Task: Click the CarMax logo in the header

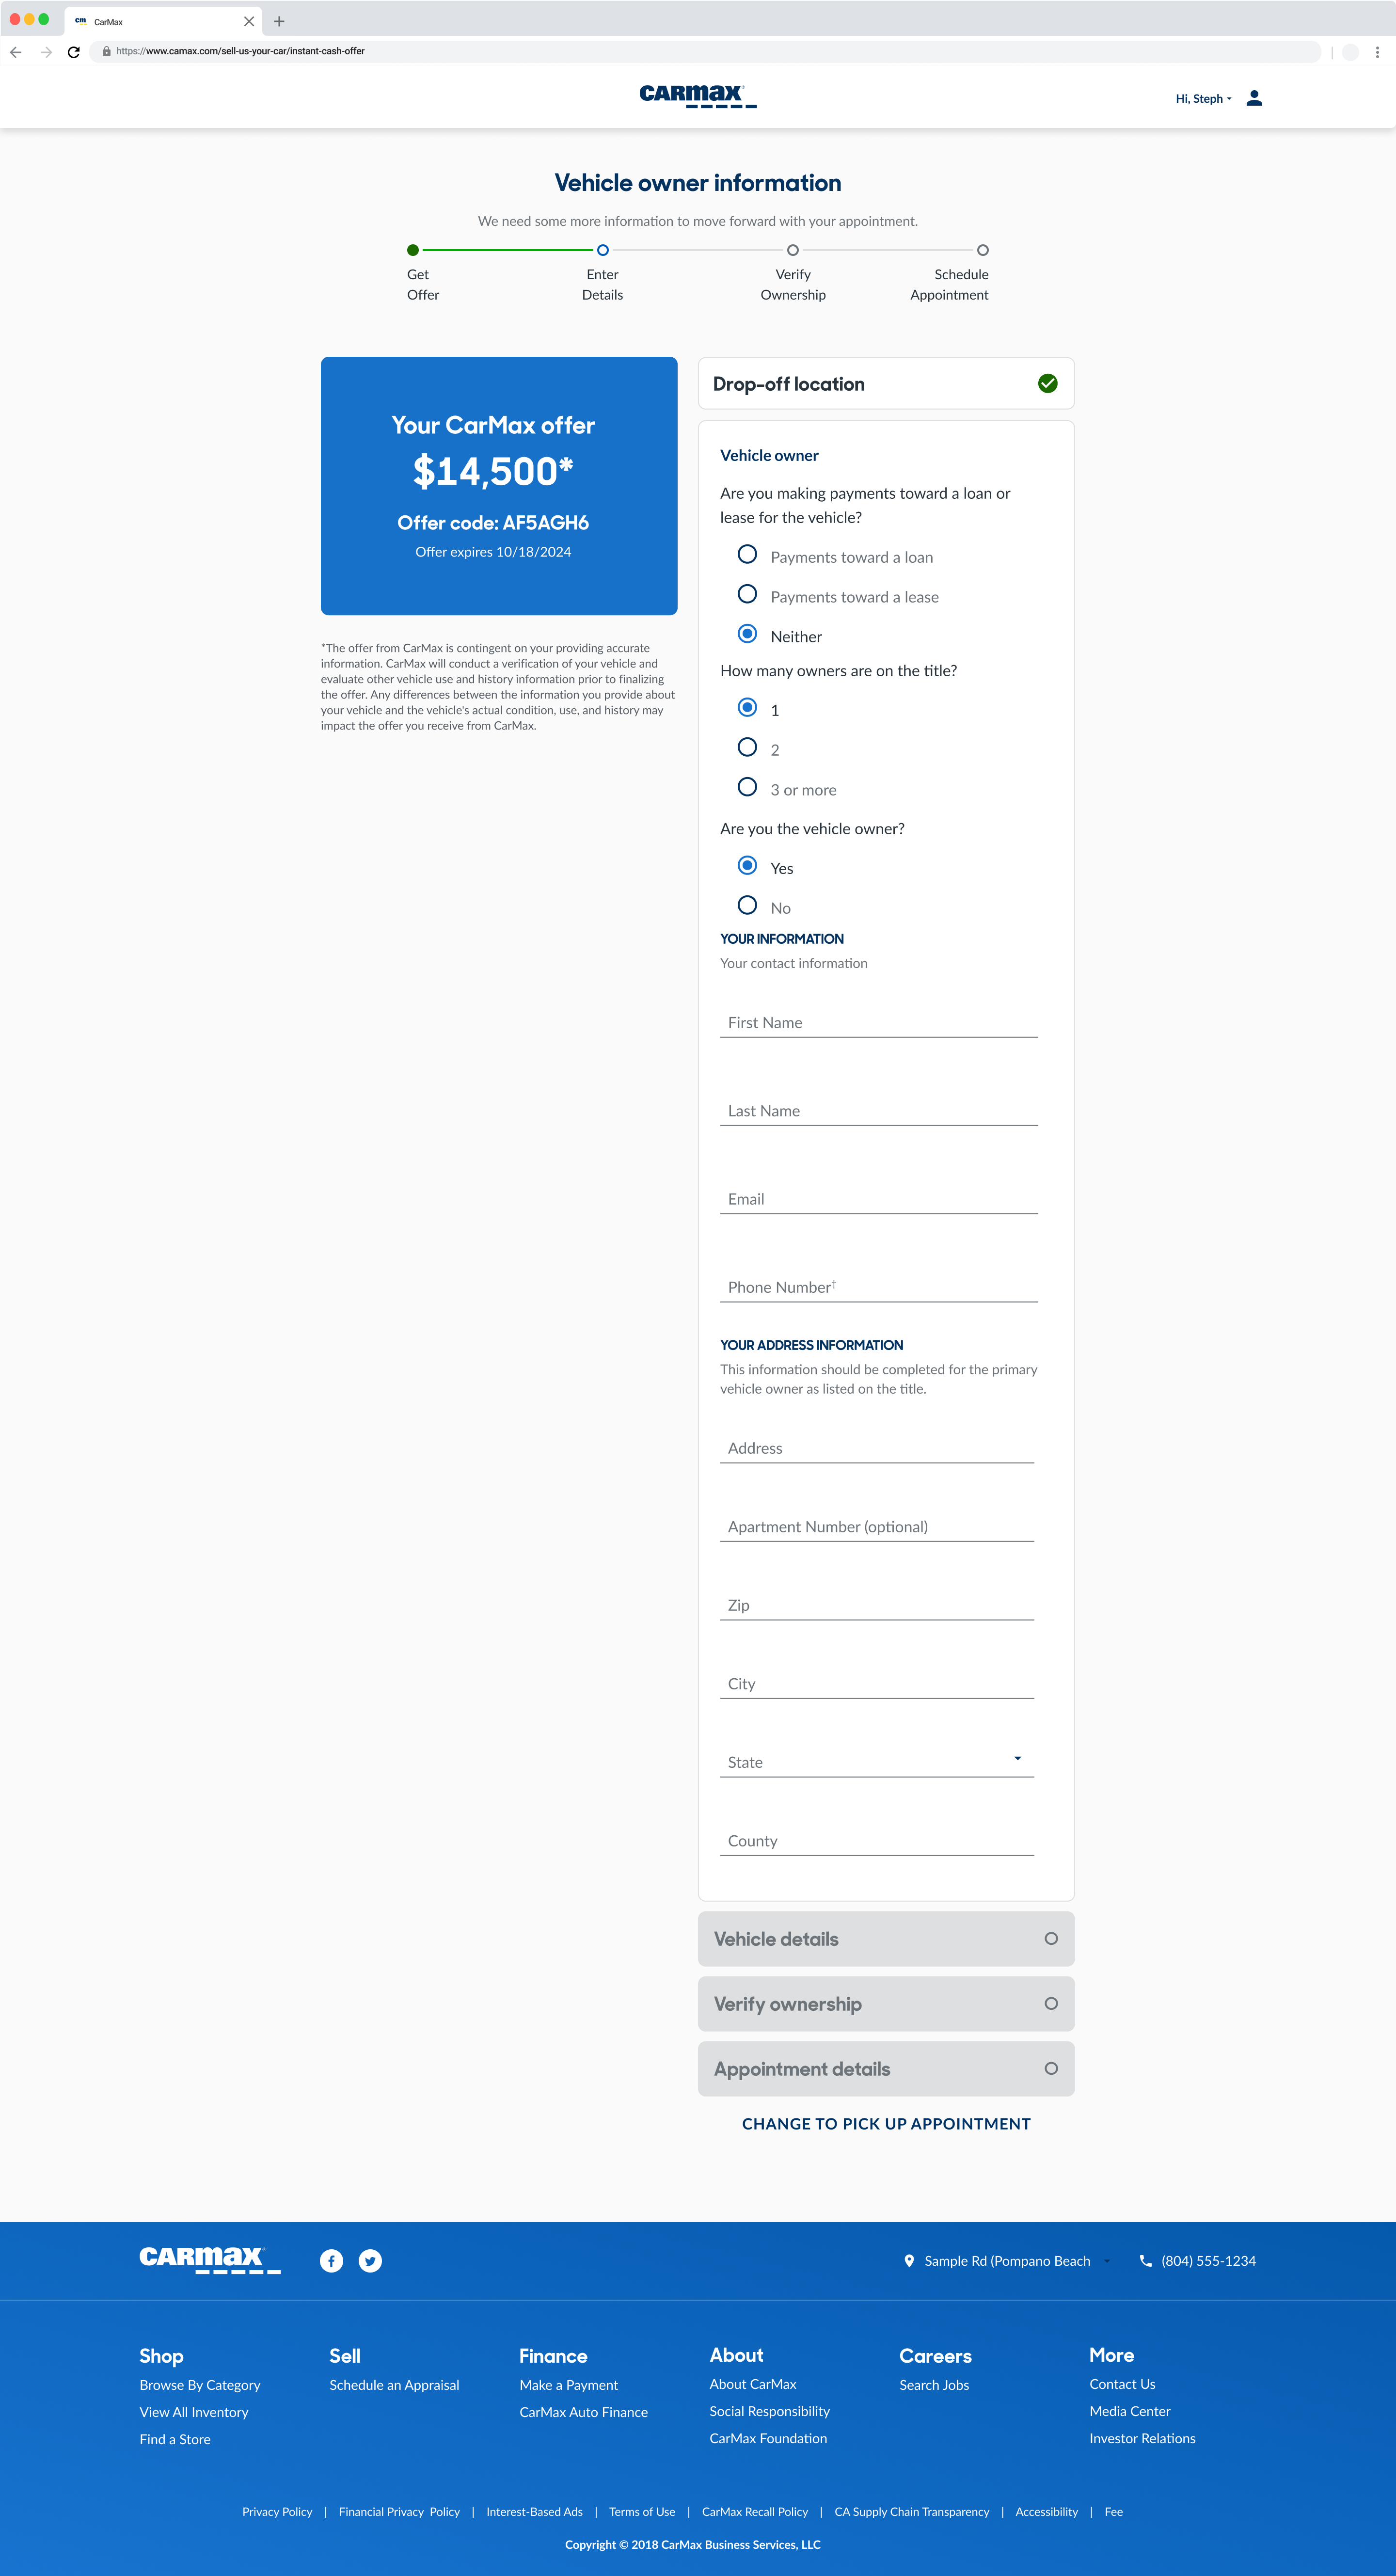Action: coord(698,96)
